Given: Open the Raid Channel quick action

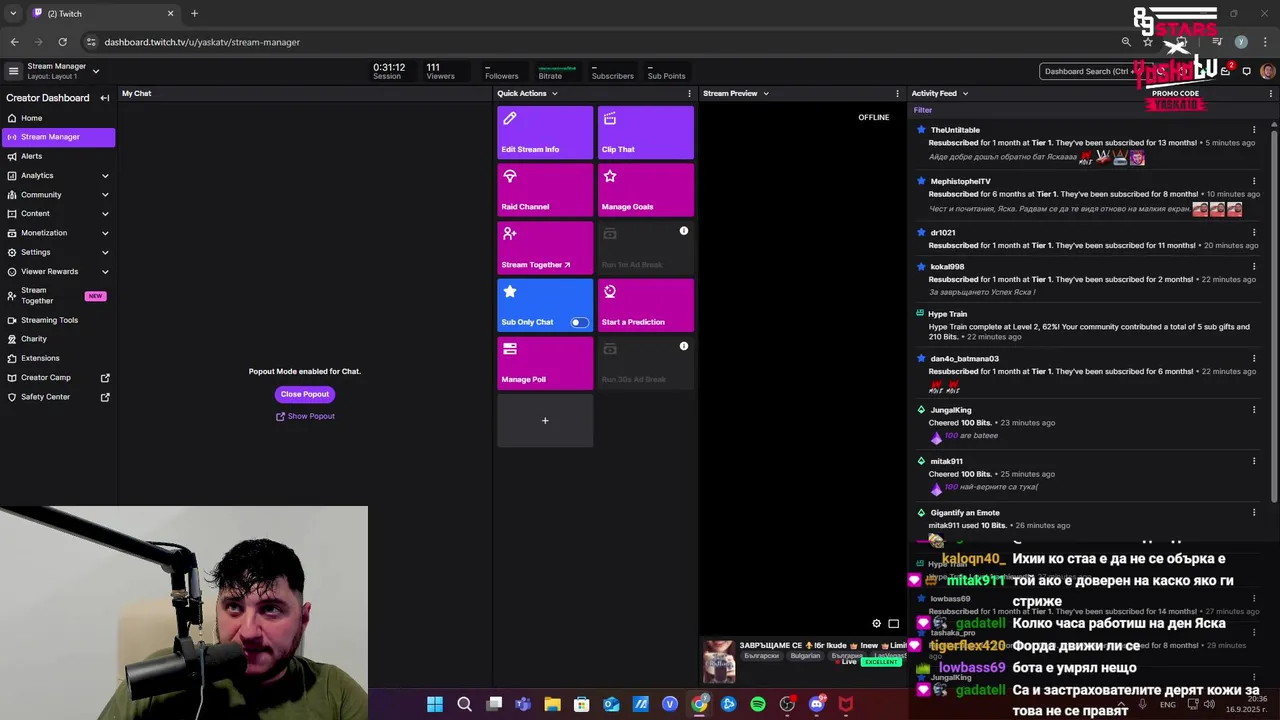Looking at the screenshot, I should [x=545, y=190].
